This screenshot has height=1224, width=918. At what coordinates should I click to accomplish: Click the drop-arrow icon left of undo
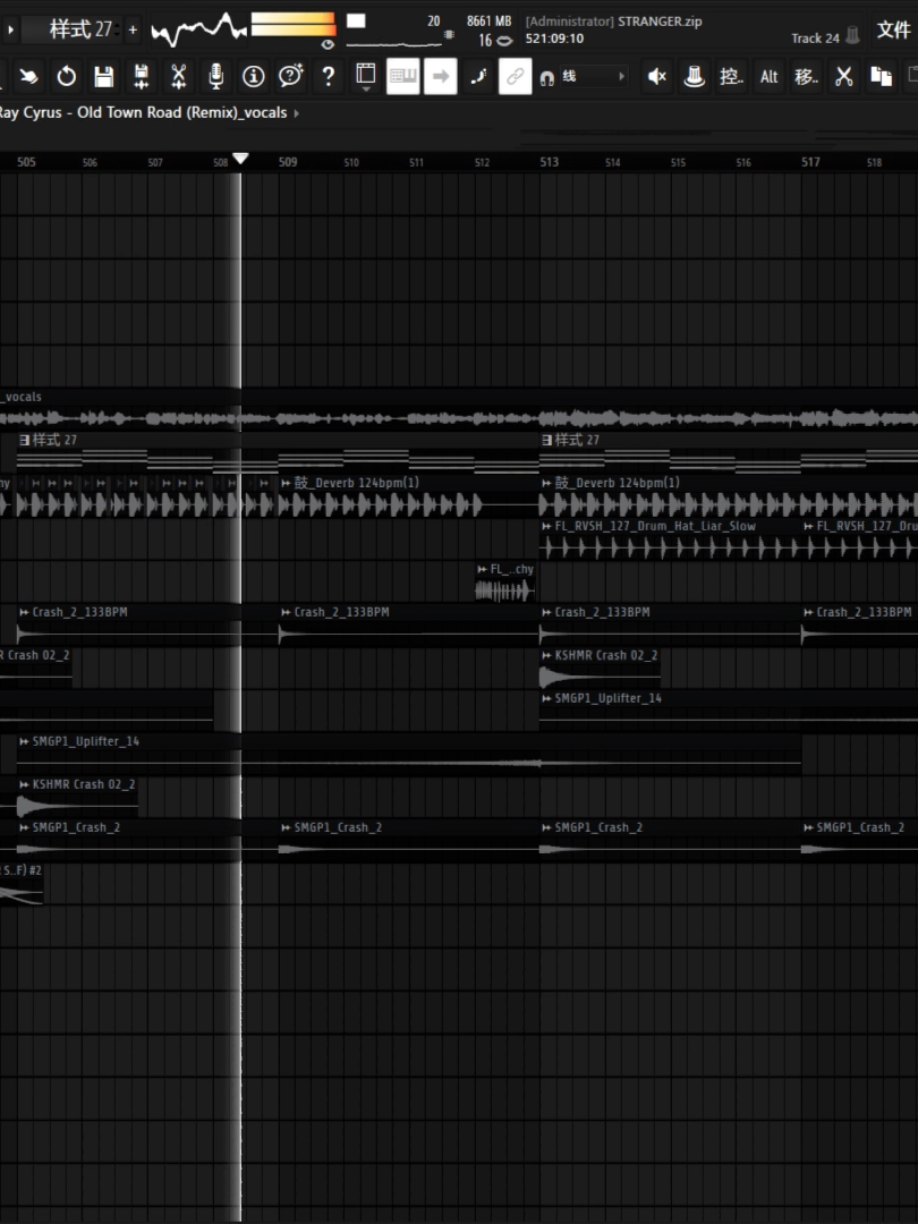(29, 76)
